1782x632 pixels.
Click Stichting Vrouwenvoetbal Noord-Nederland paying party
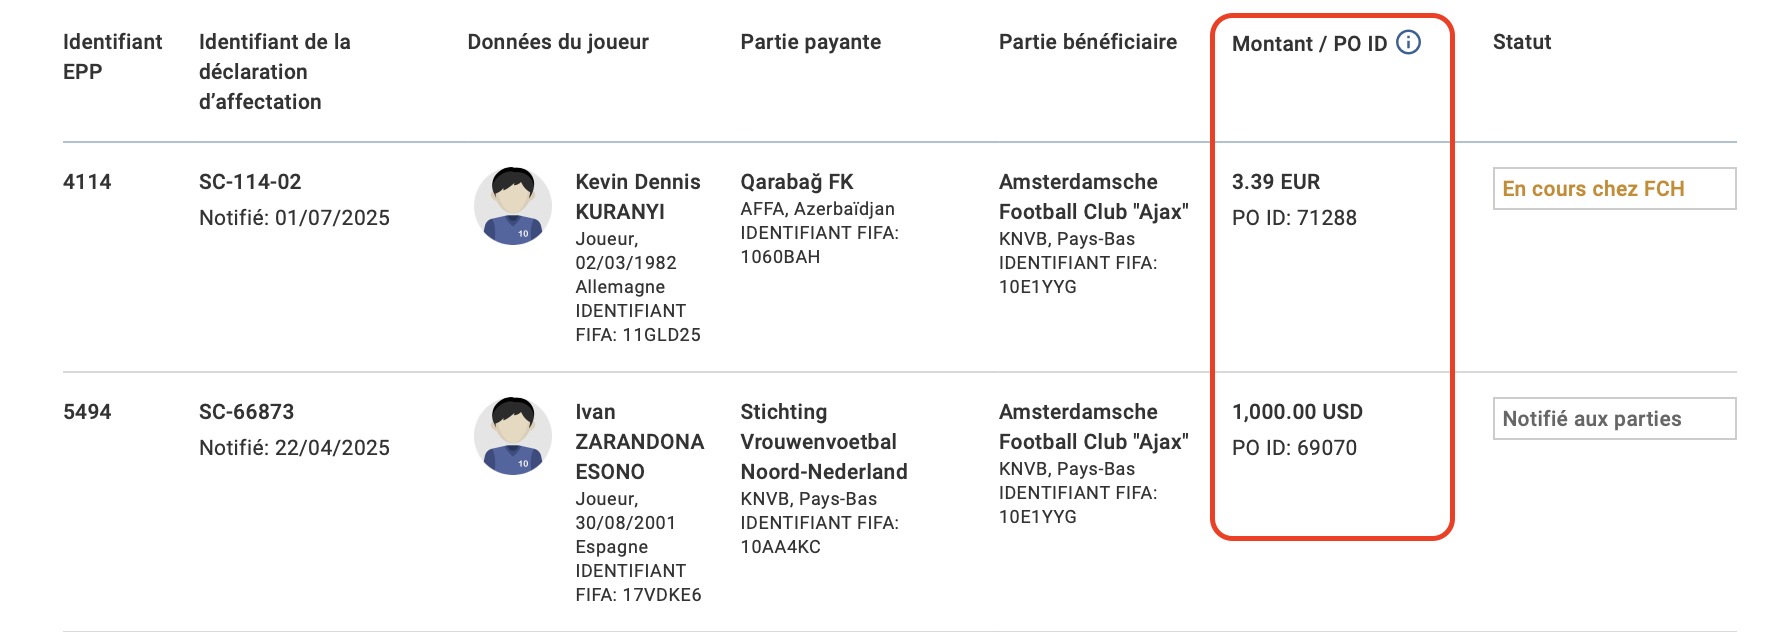[x=823, y=441]
